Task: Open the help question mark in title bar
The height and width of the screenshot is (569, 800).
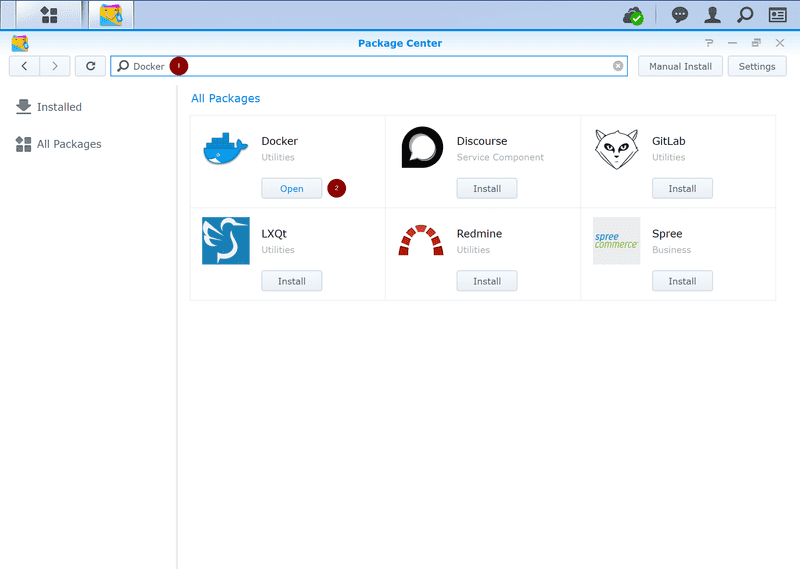Action: (x=709, y=43)
